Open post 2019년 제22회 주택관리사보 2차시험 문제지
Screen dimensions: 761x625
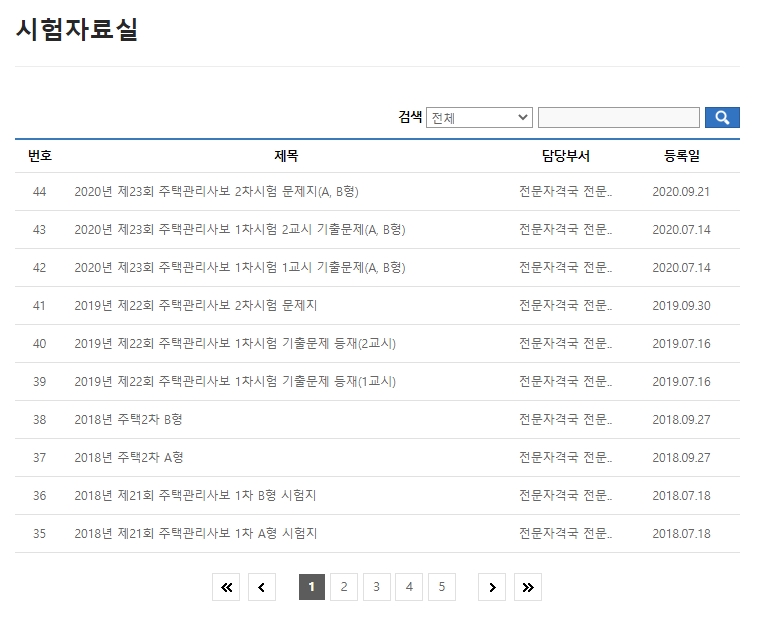click(196, 305)
